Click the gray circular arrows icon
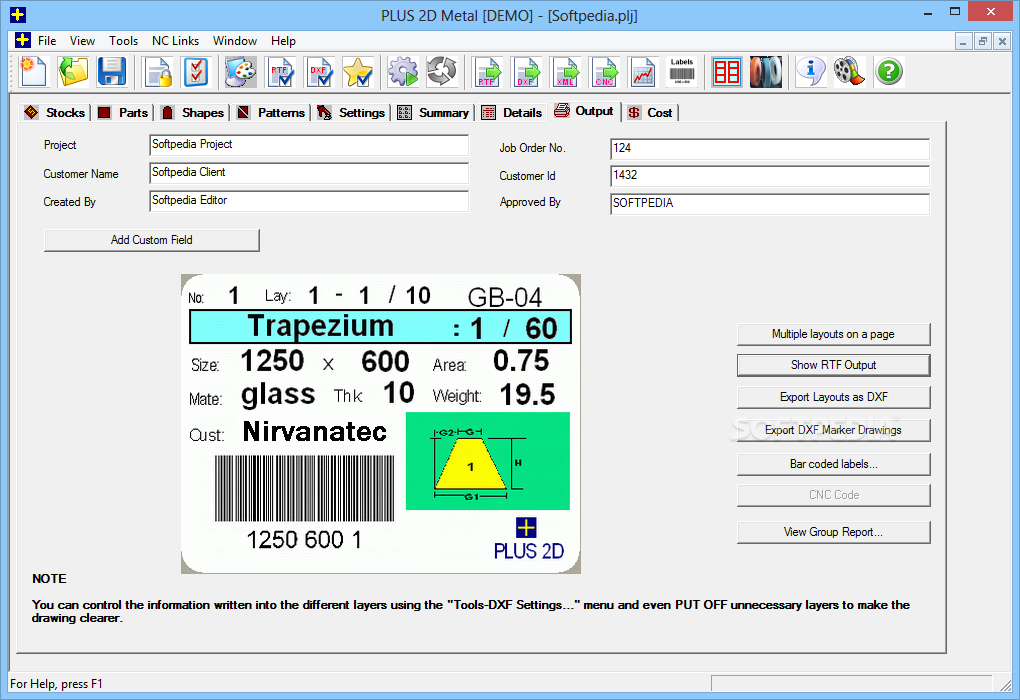Screen dimensions: 1020x700 442,72
